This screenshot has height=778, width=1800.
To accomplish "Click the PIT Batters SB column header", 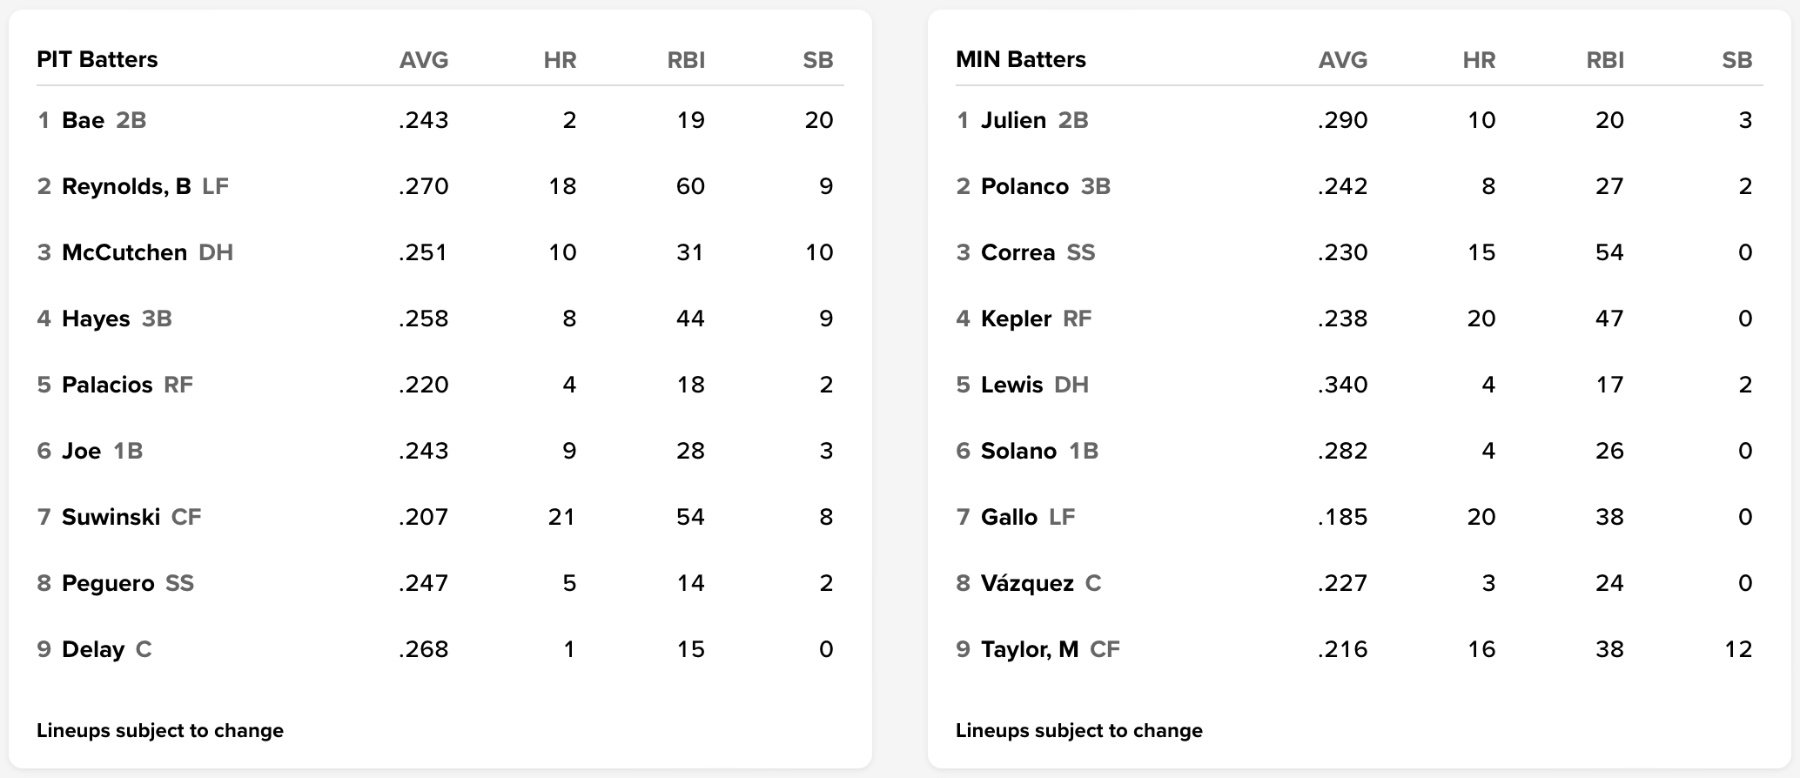I will [818, 60].
